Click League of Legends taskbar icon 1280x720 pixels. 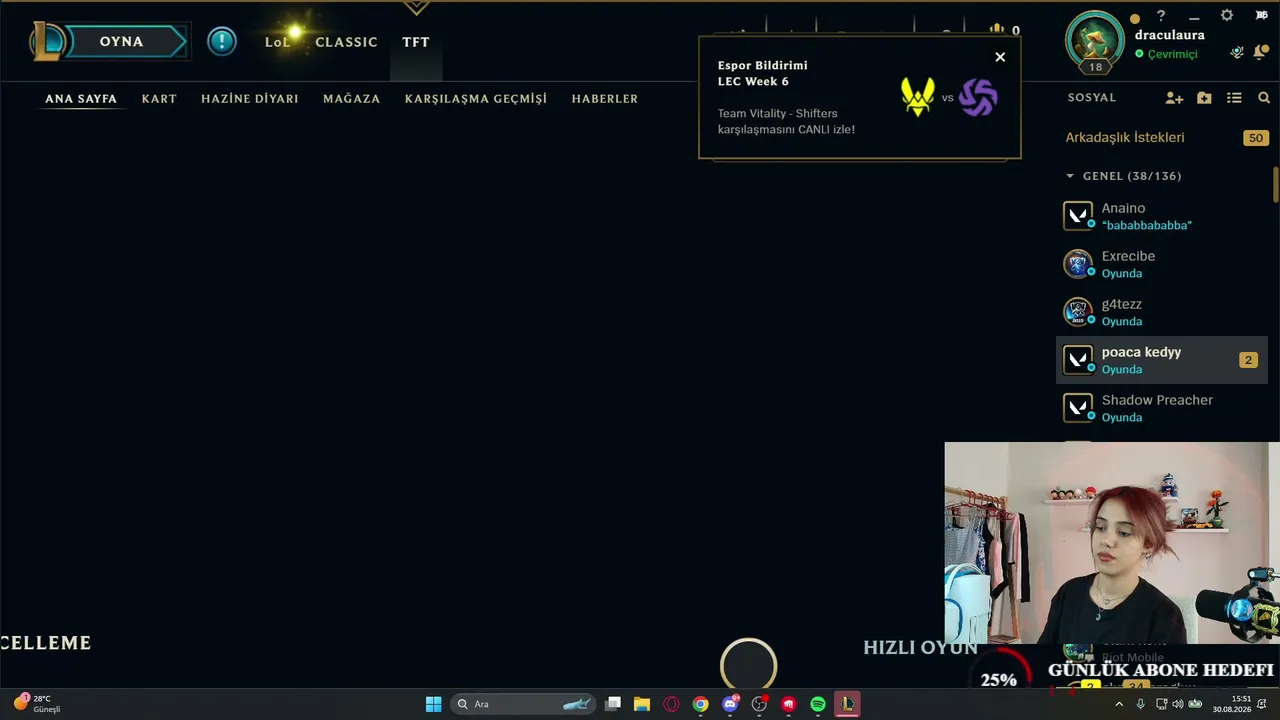[x=847, y=704]
